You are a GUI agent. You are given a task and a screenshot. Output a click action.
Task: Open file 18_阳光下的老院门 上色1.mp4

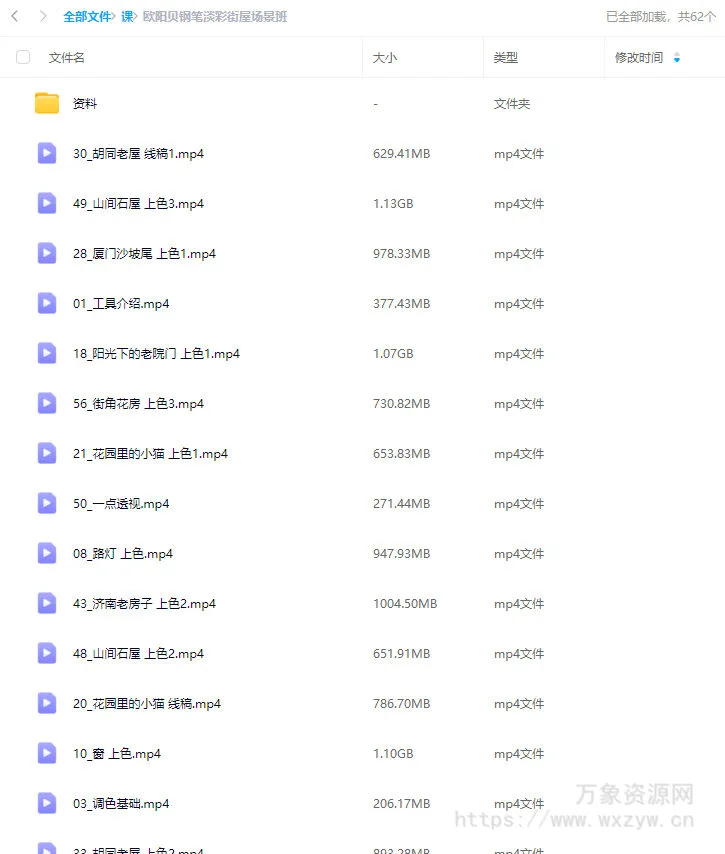(x=156, y=354)
